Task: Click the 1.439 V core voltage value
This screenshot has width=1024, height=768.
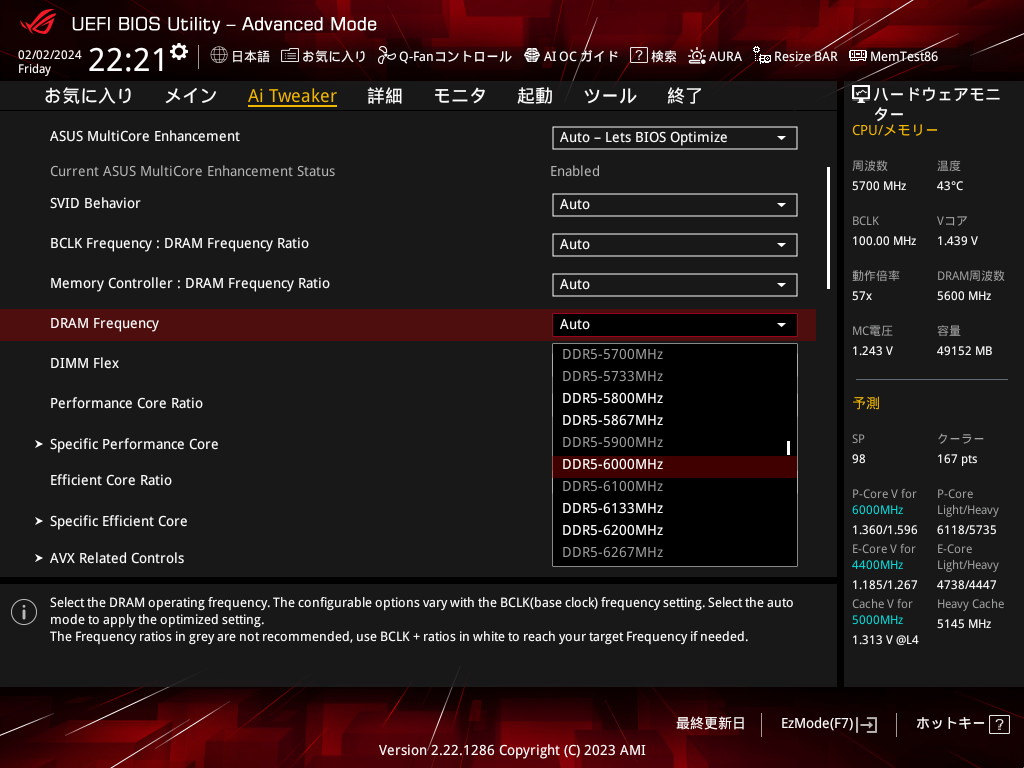Action: [957, 241]
